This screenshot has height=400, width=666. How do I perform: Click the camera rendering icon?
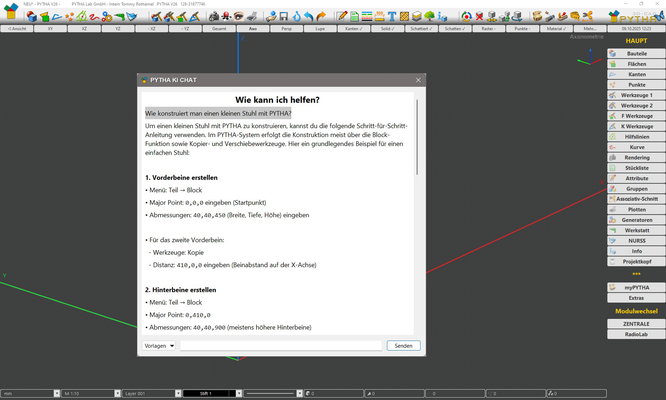pos(214,17)
